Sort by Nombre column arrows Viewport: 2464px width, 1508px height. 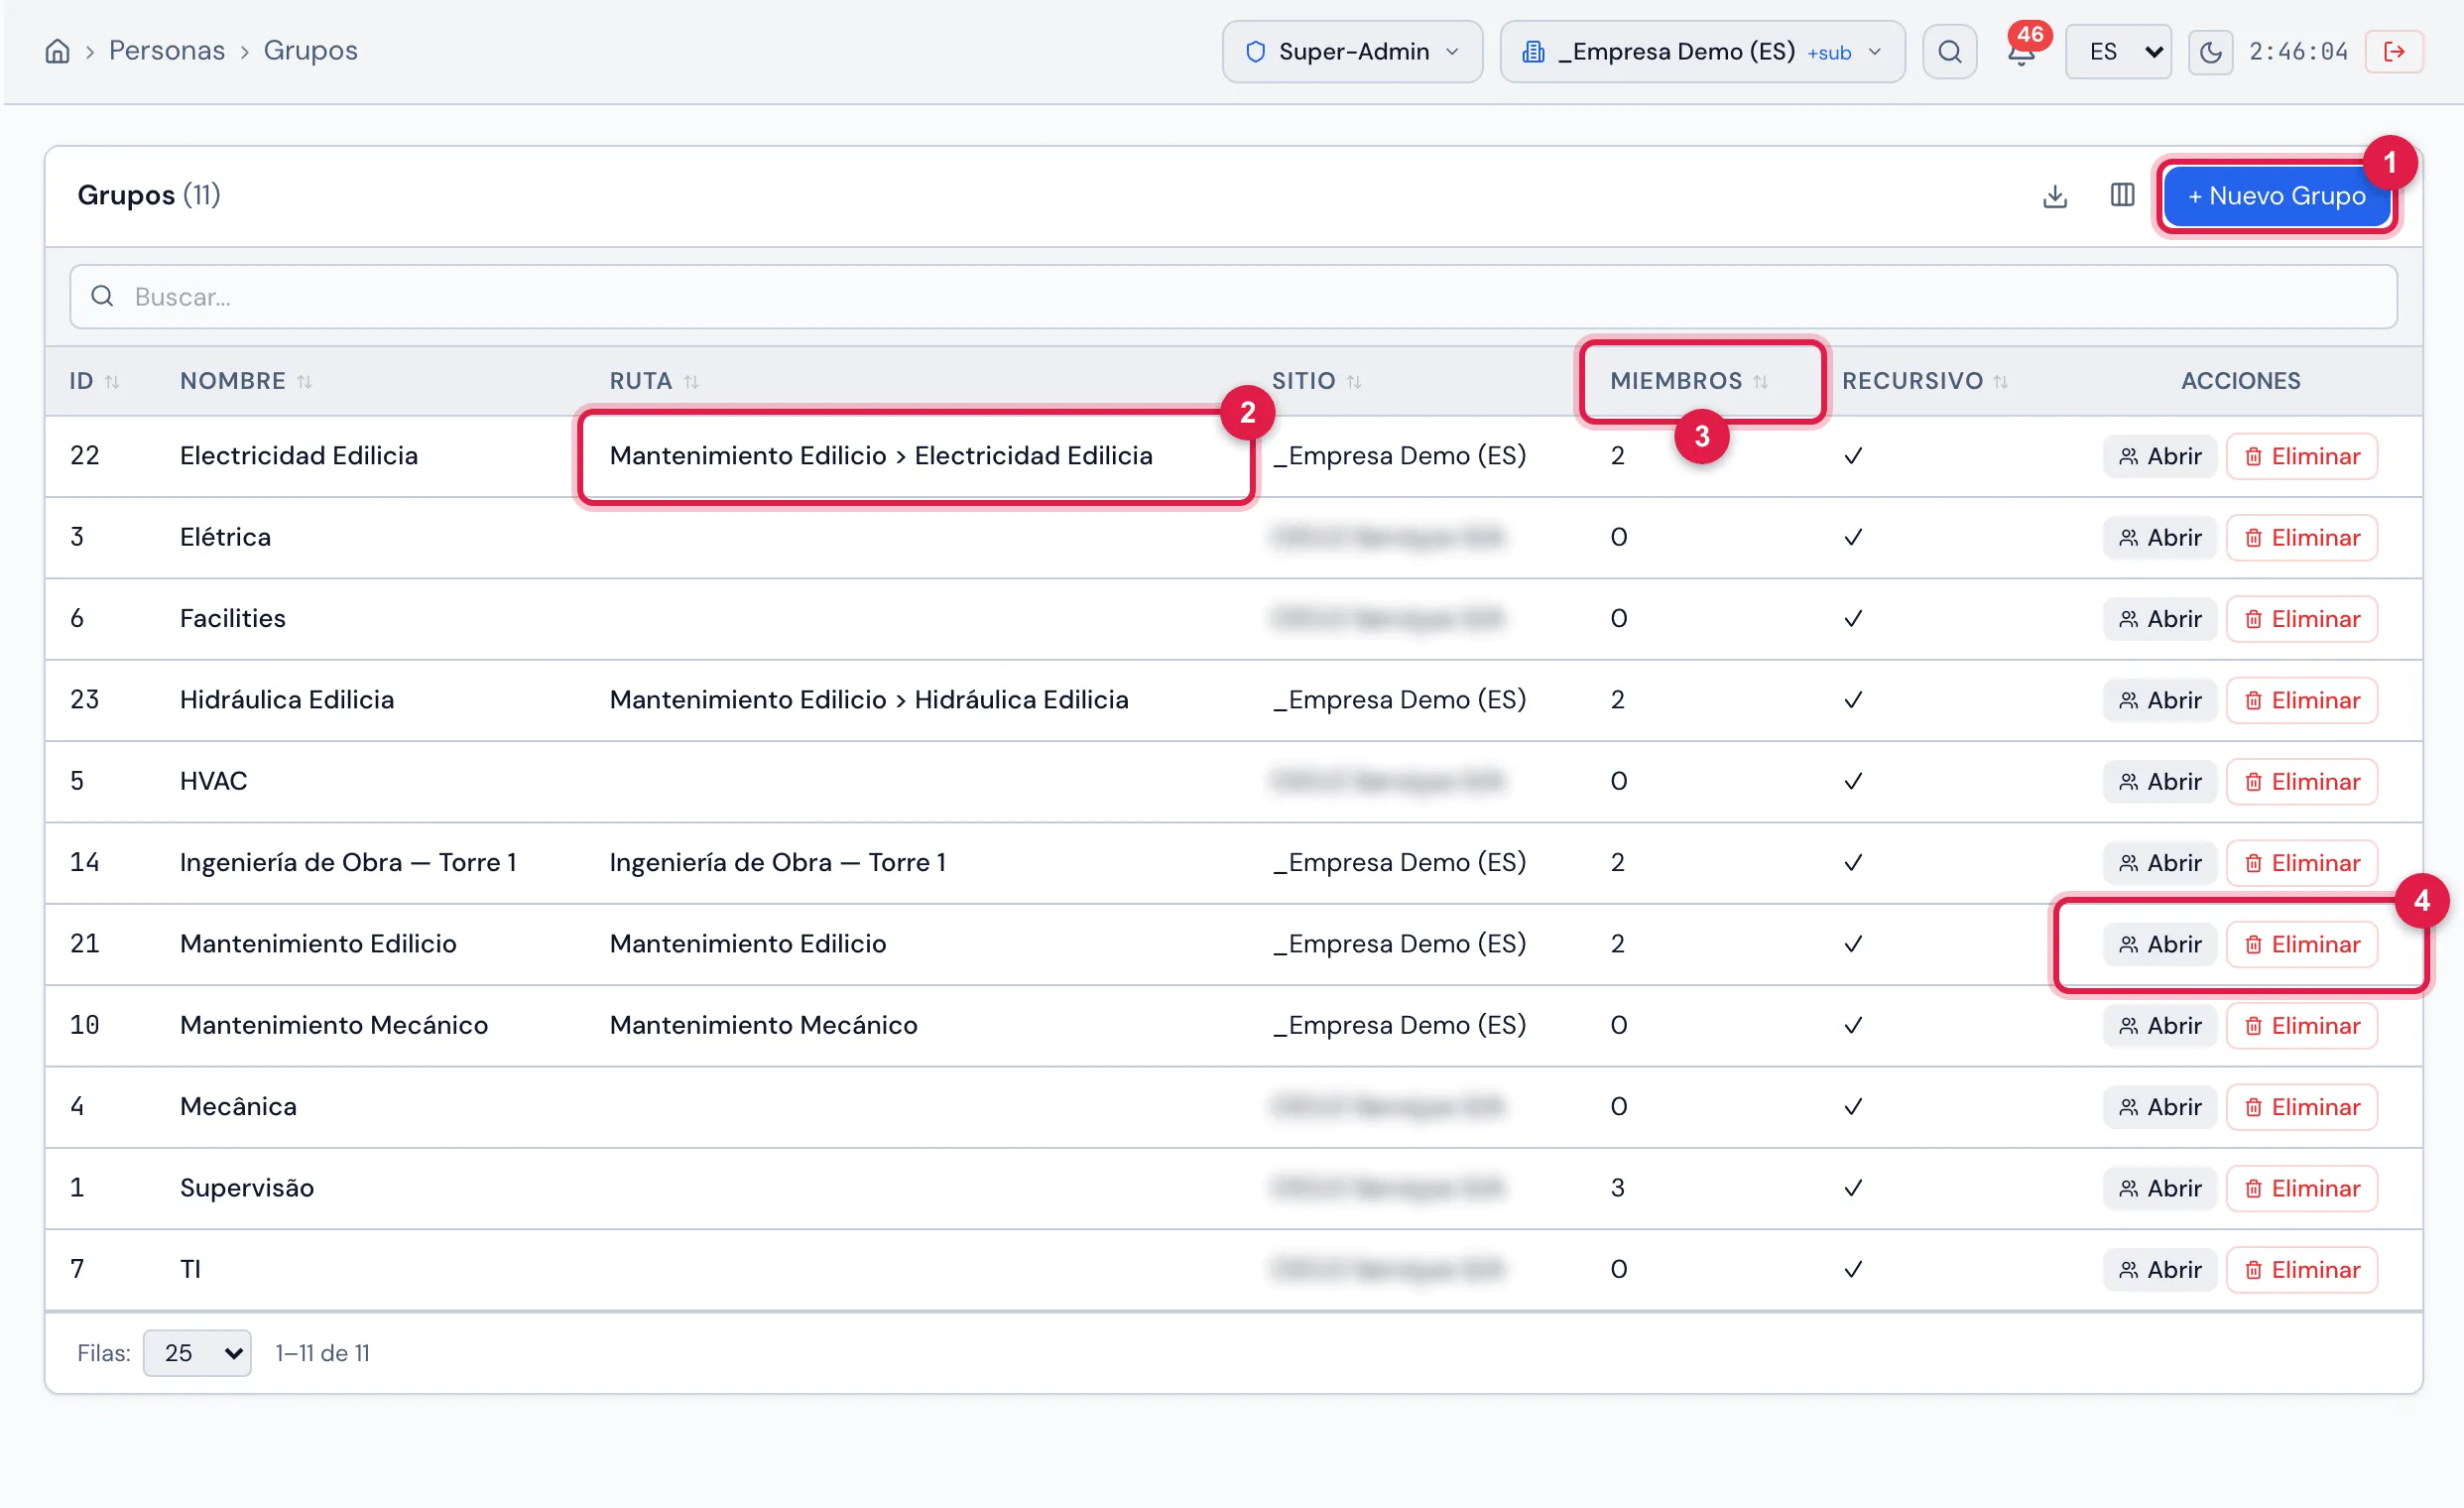pos(304,381)
